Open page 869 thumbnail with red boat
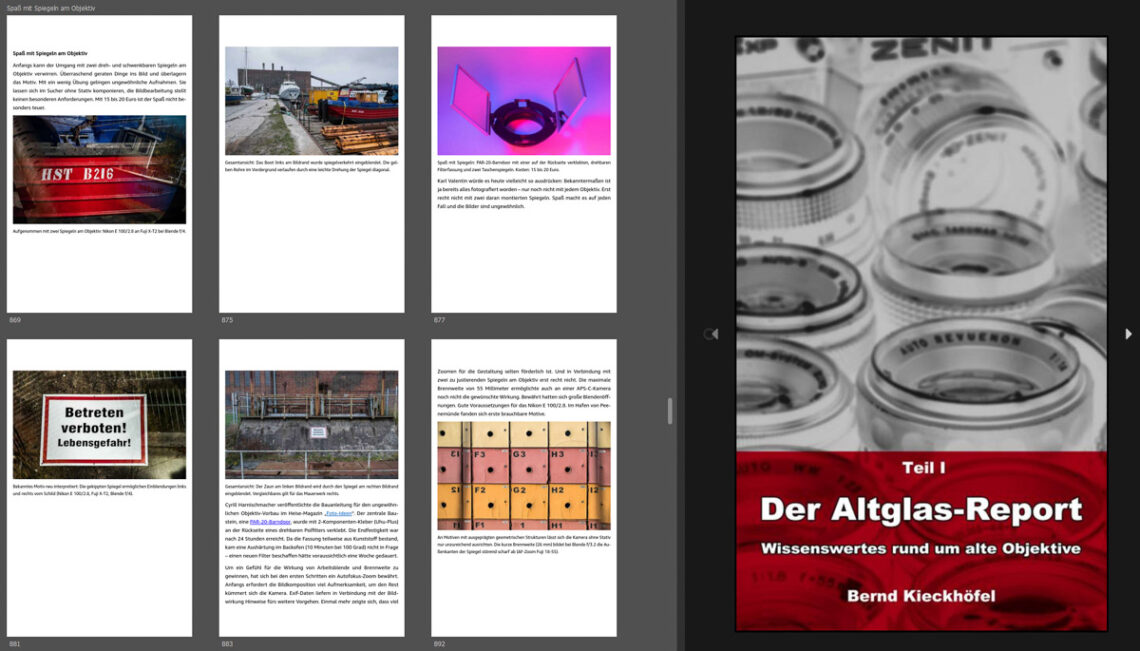 coord(100,164)
